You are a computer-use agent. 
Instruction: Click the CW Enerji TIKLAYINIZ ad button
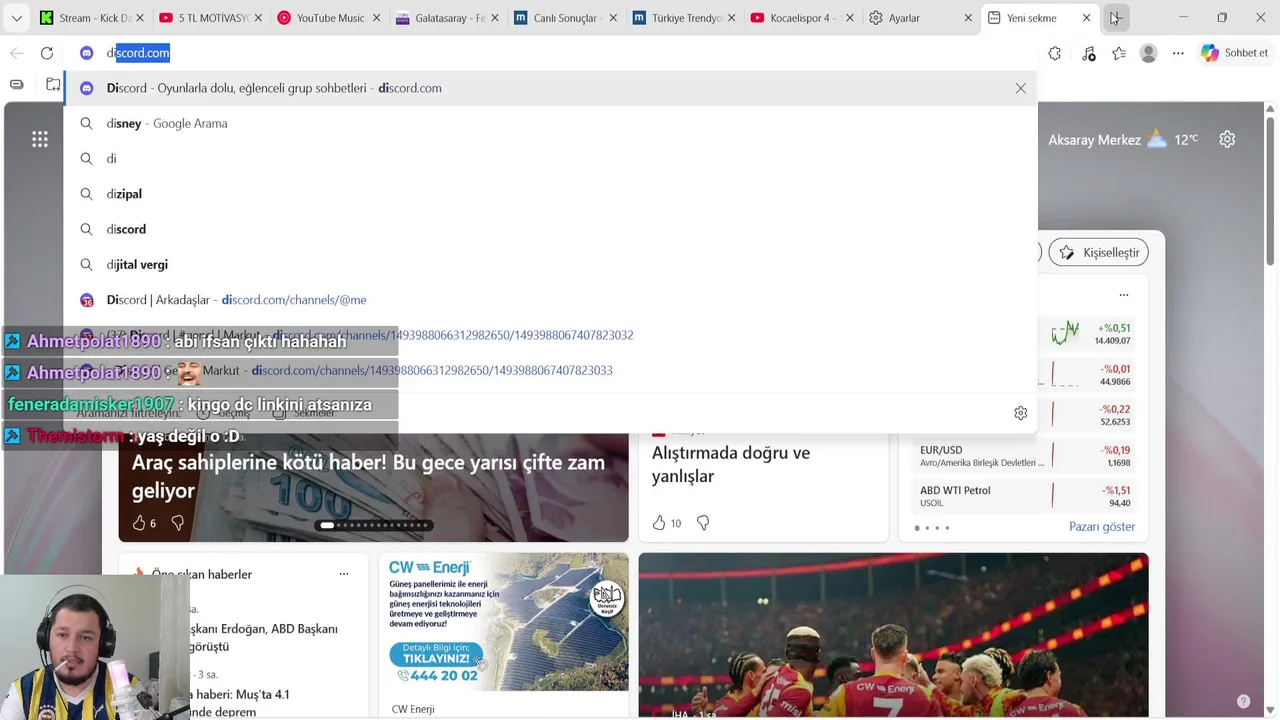[x=436, y=654]
